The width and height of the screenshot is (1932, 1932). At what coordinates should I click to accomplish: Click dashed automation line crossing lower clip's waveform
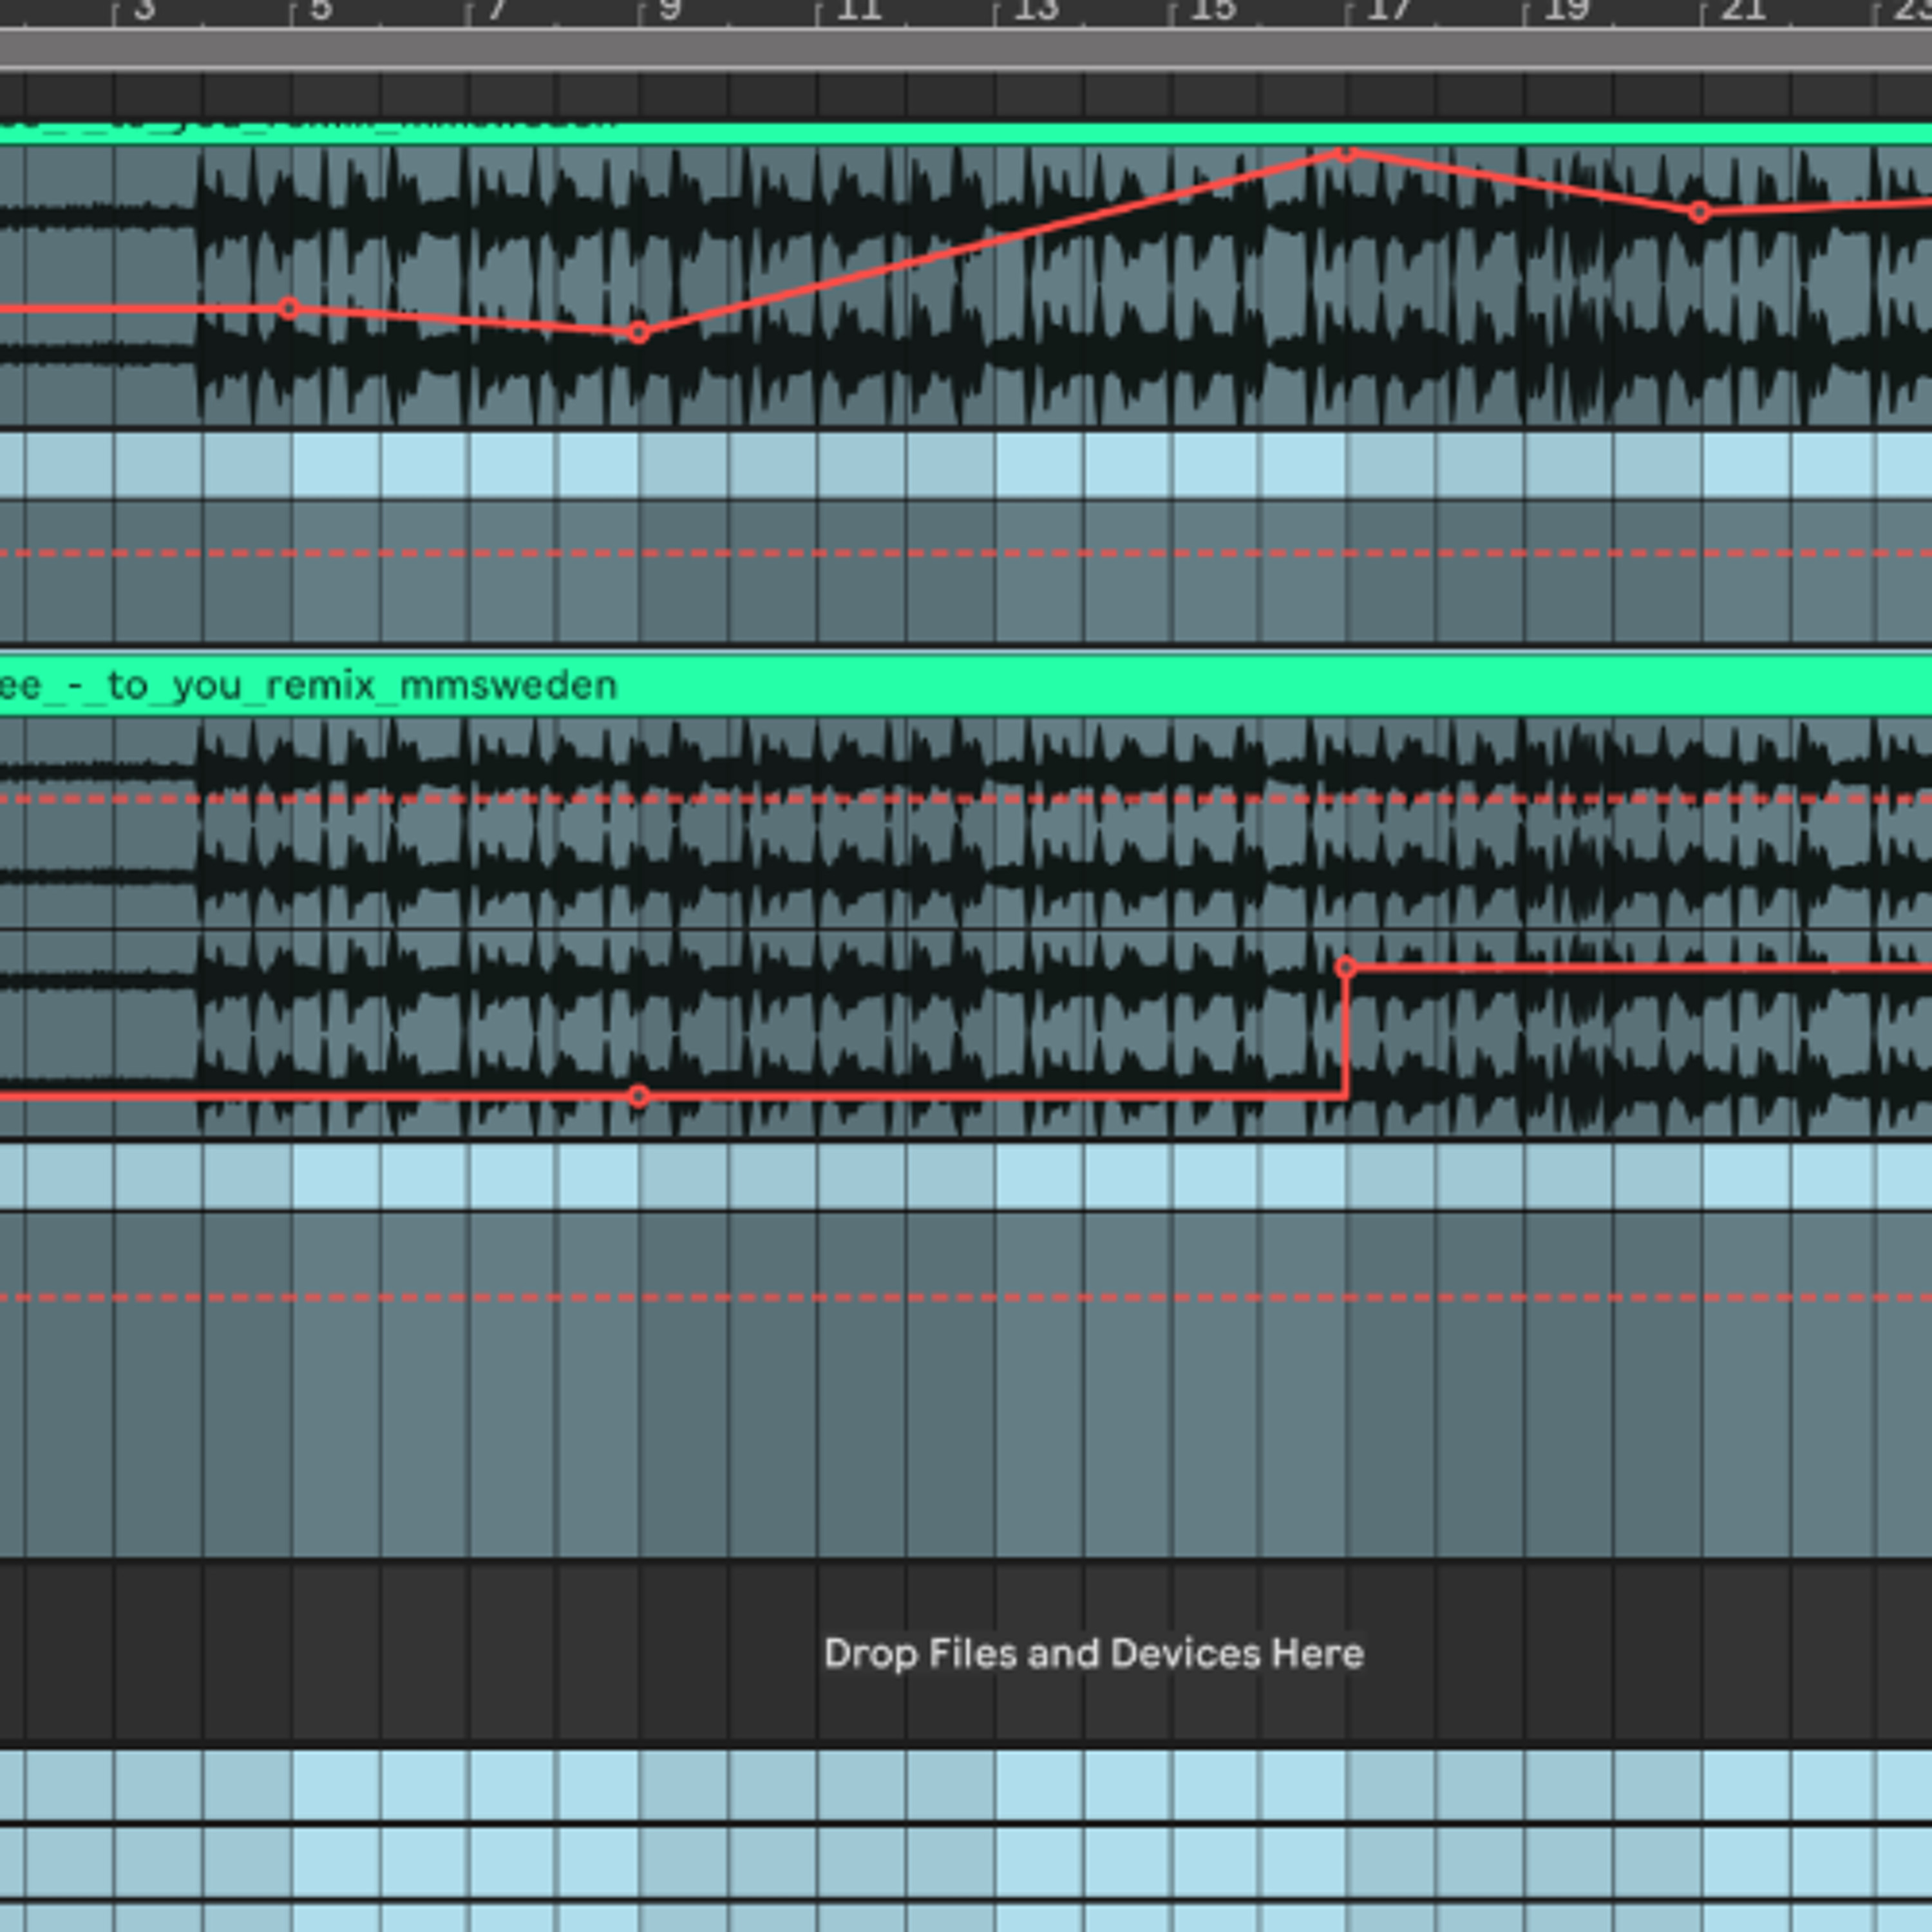click(966, 799)
